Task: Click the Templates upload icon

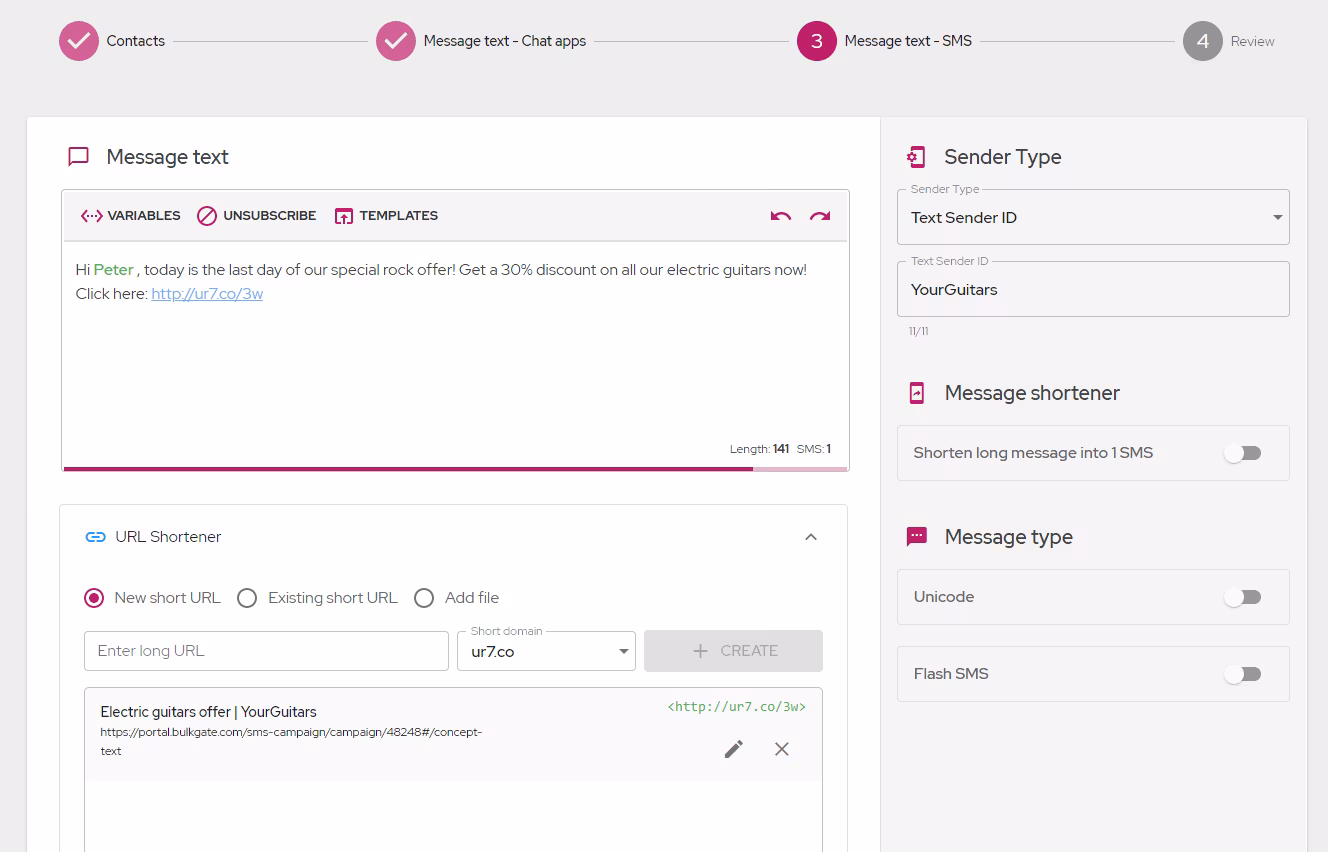Action: [344, 216]
